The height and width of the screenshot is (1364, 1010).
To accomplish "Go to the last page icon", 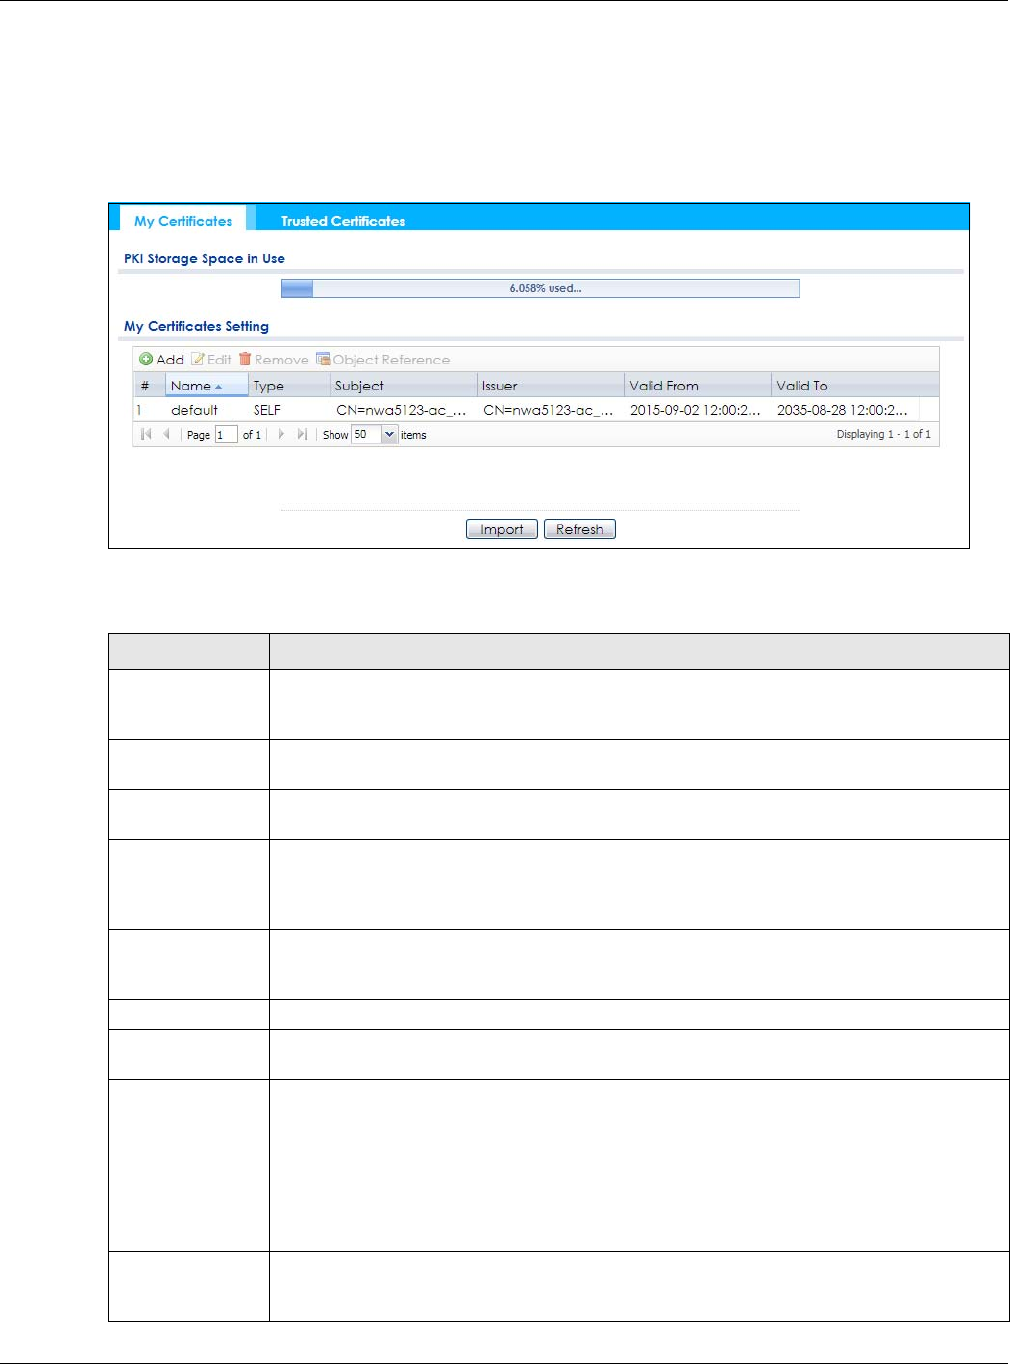I will point(302,434).
